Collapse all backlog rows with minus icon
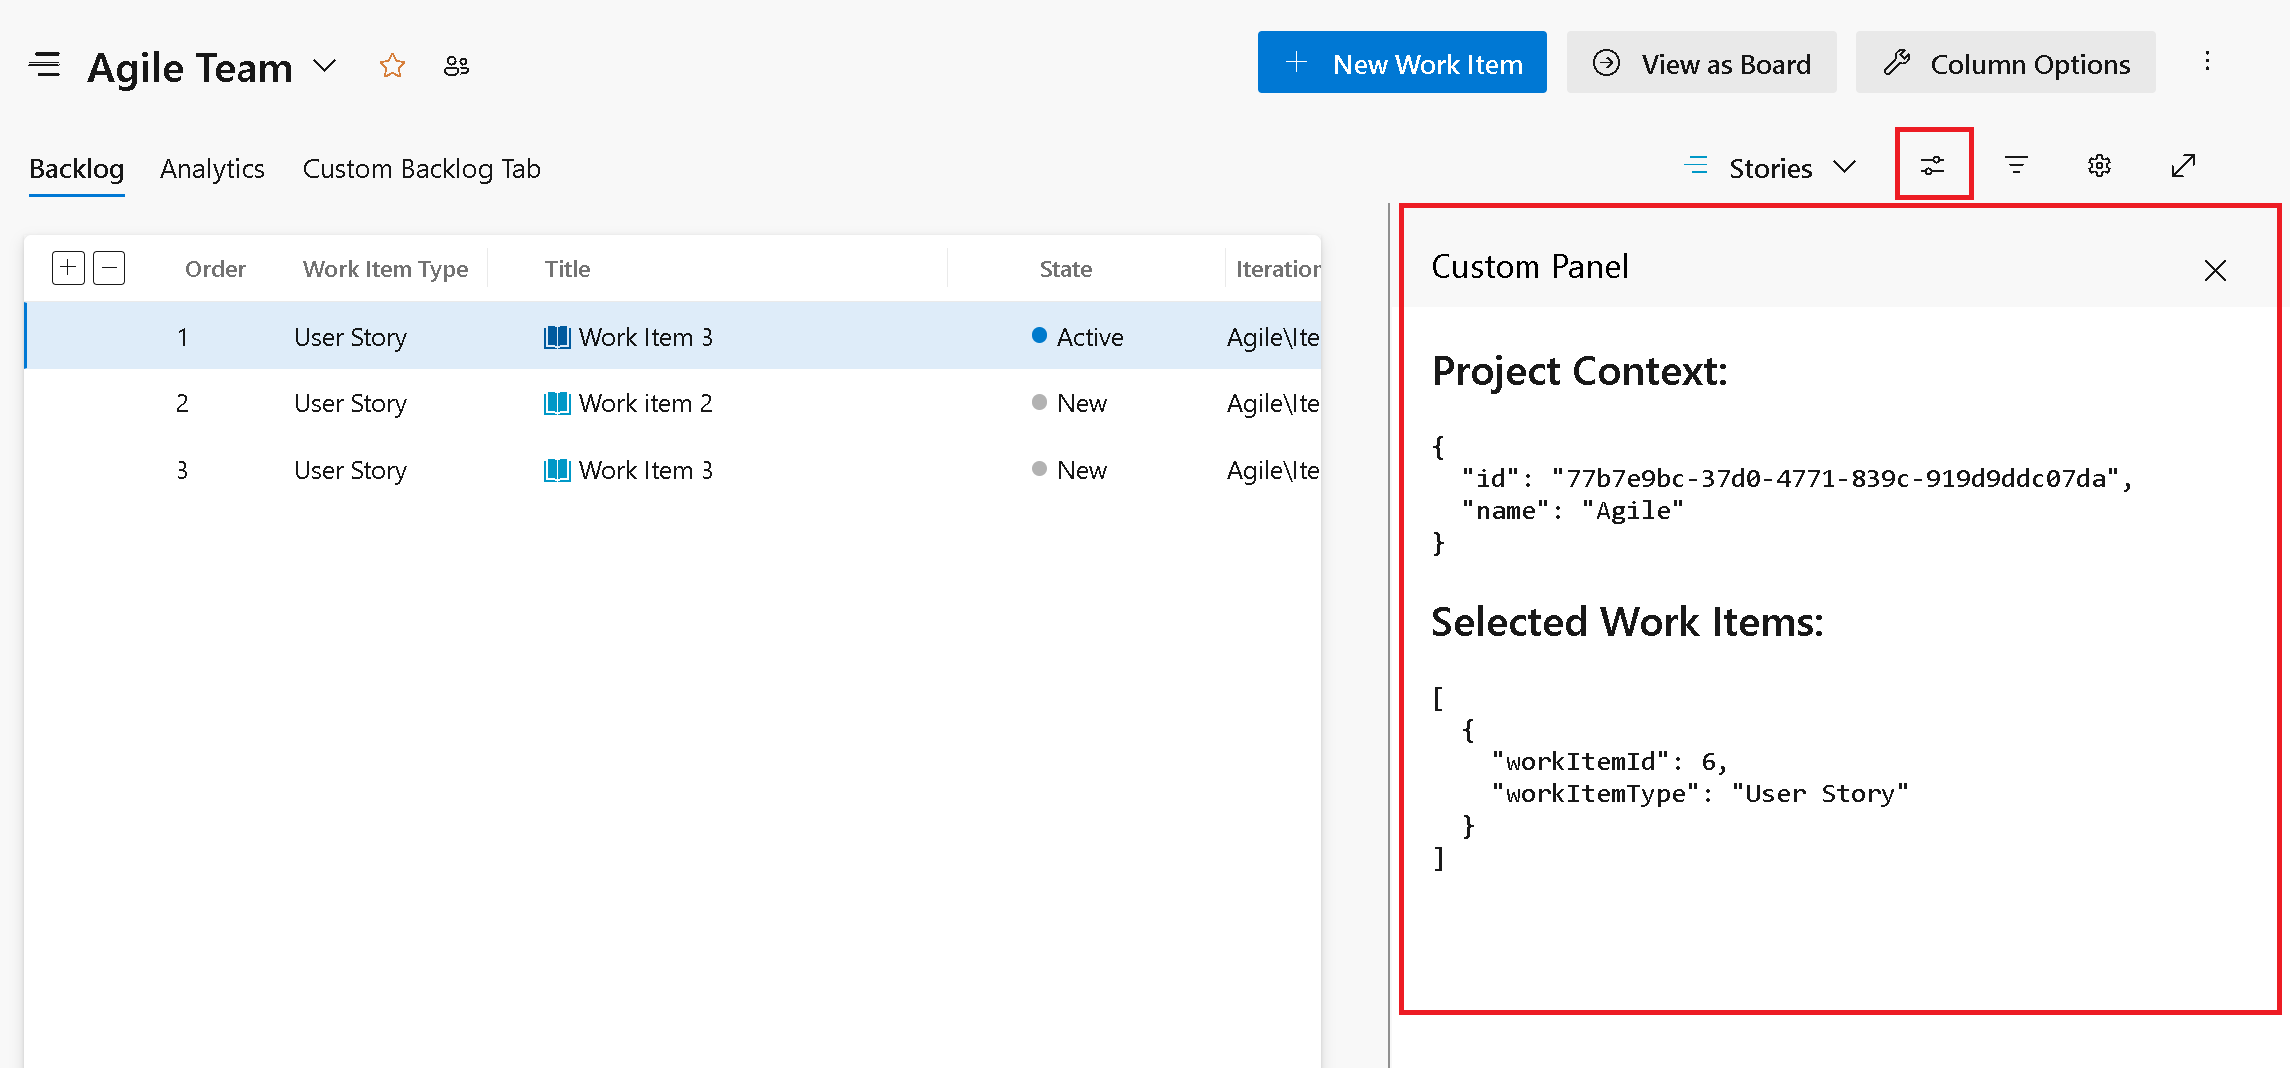 [109, 268]
